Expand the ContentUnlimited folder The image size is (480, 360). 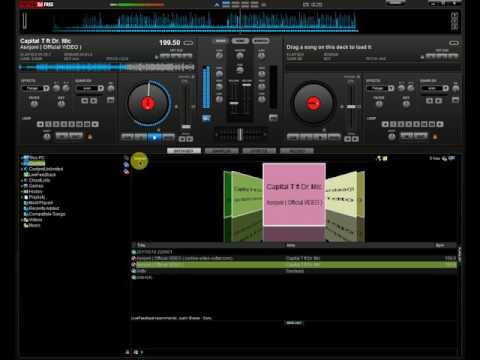pos(22,169)
